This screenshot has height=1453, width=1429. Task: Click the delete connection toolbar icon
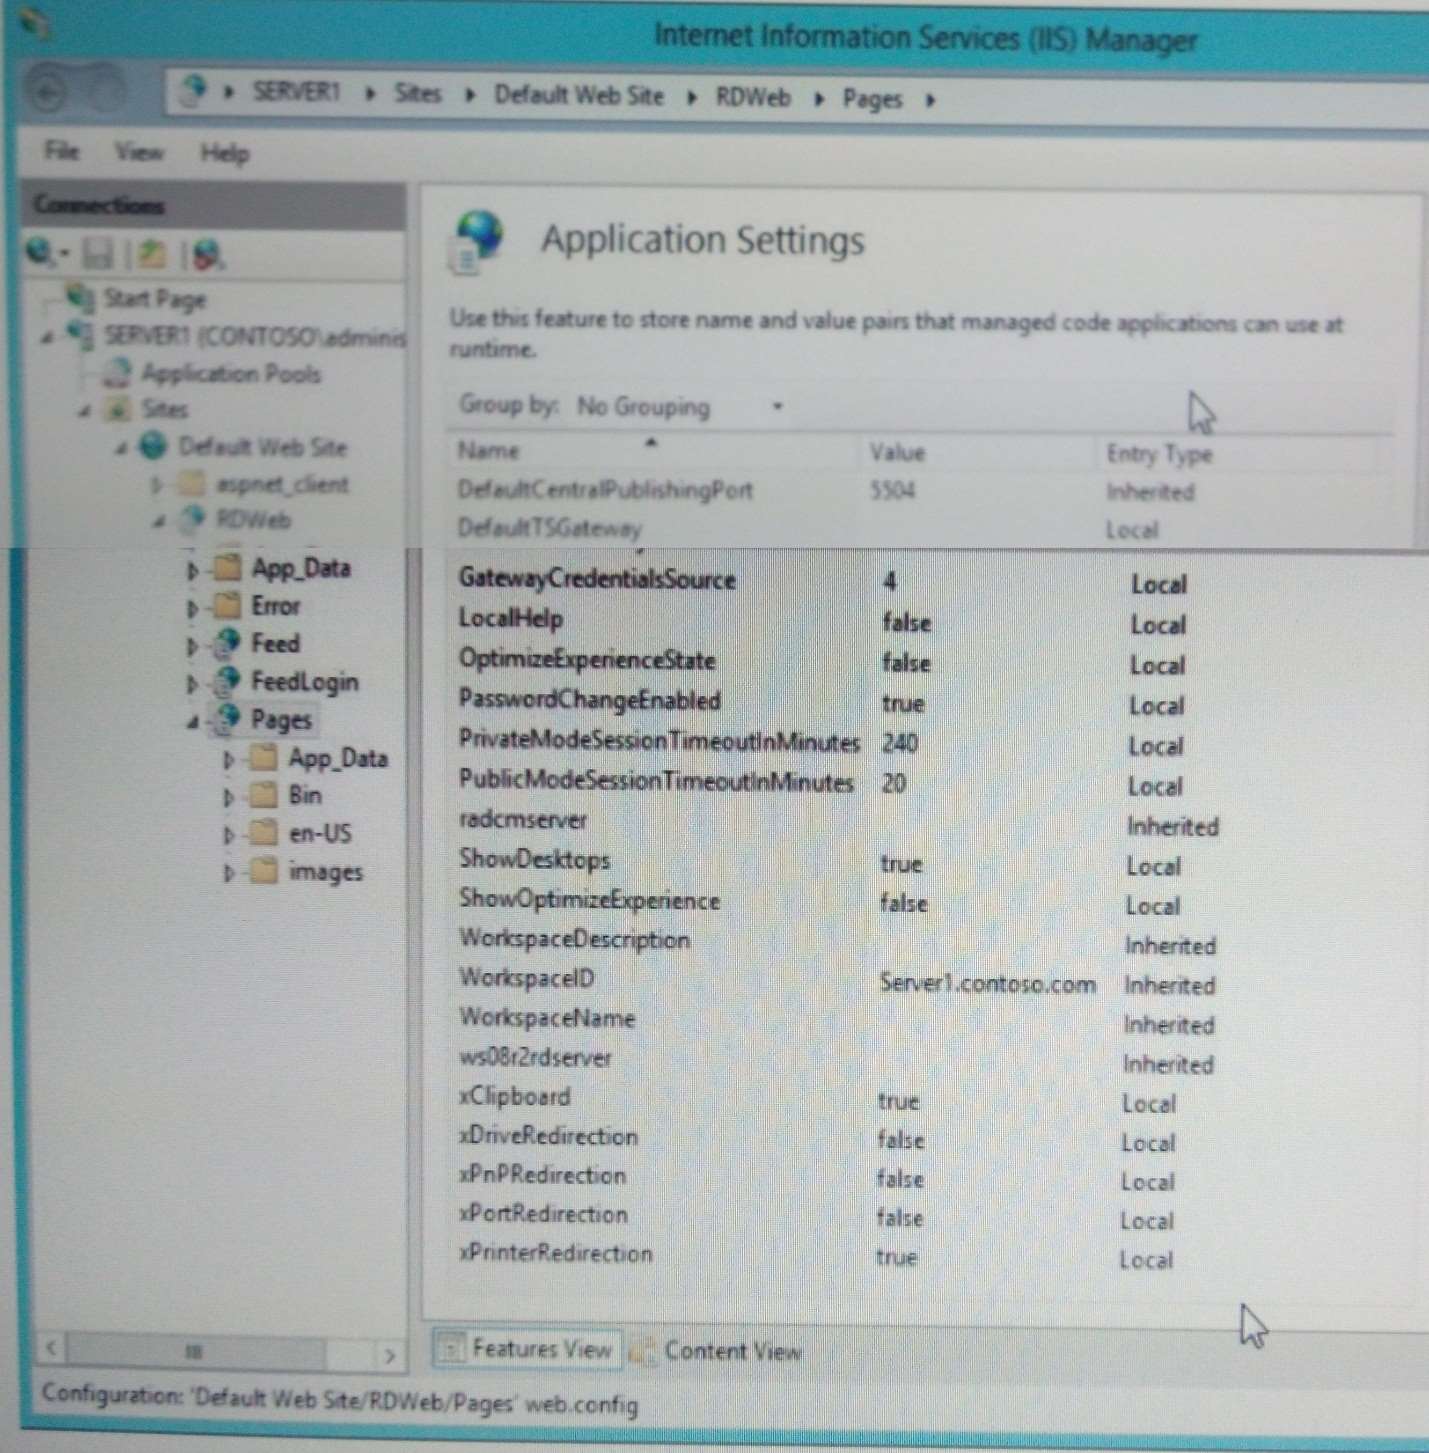[x=207, y=255]
